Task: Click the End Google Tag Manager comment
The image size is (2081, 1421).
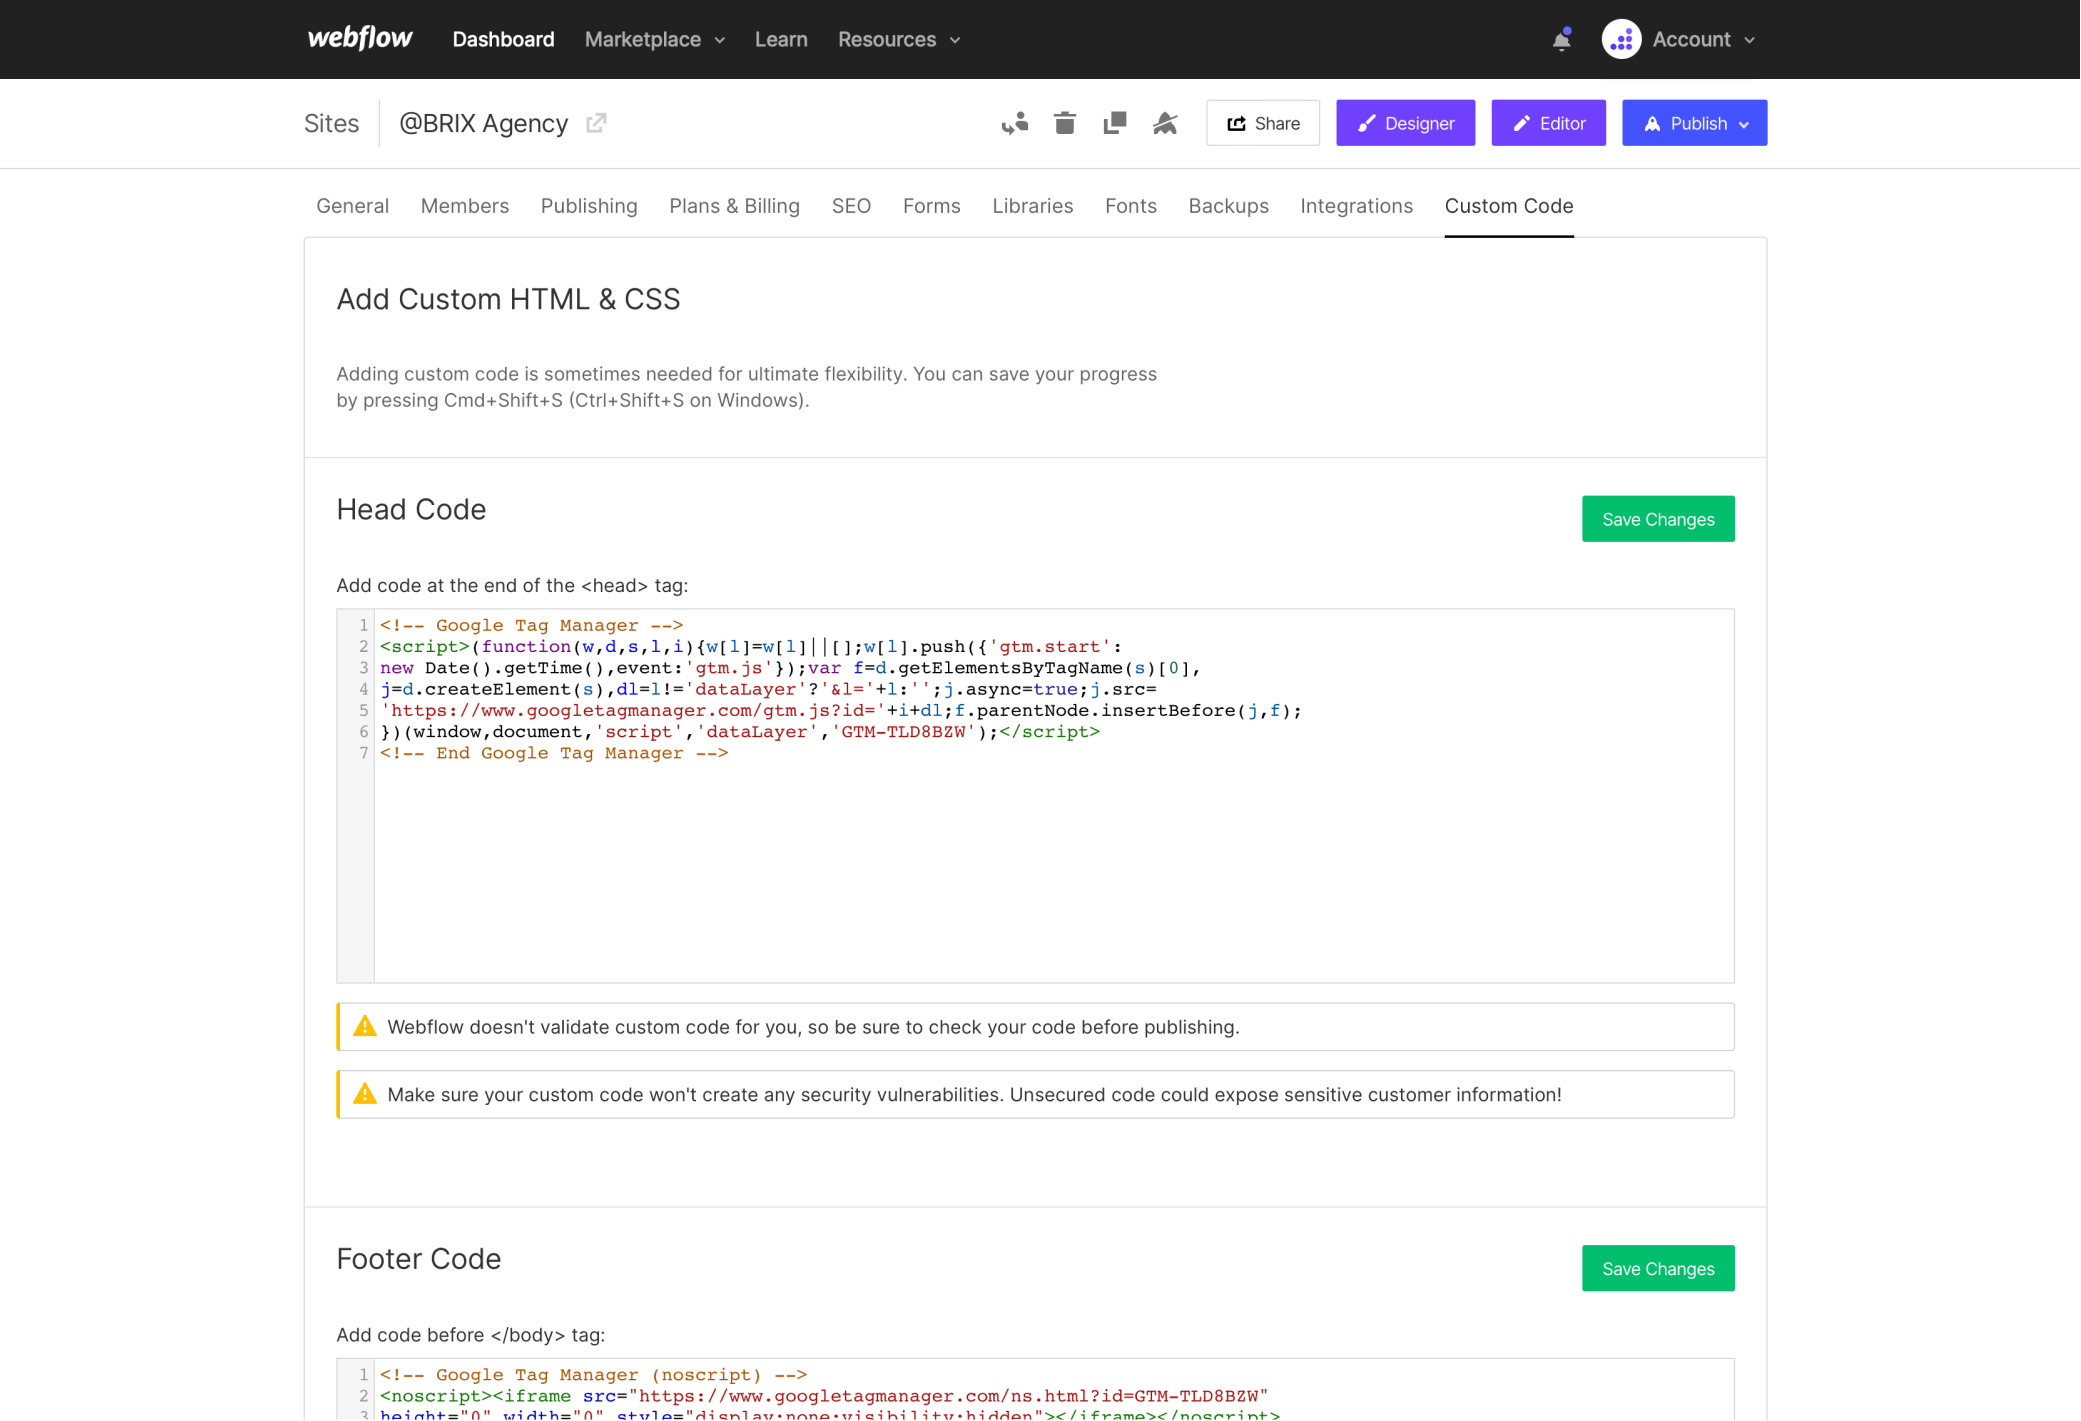Action: point(554,753)
